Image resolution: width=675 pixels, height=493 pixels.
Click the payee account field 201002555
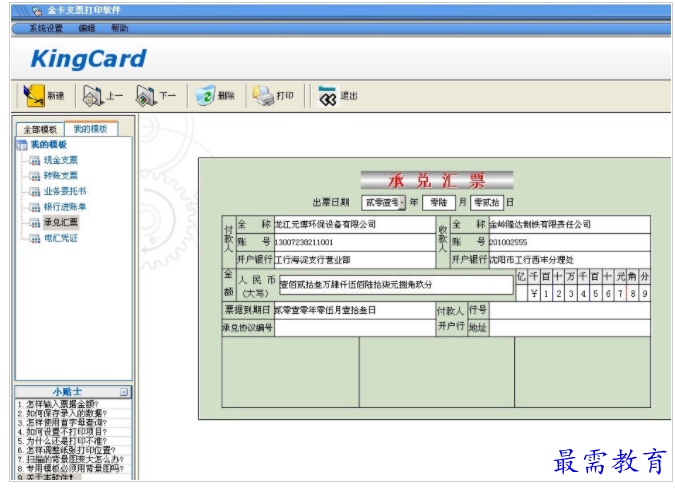click(x=569, y=242)
